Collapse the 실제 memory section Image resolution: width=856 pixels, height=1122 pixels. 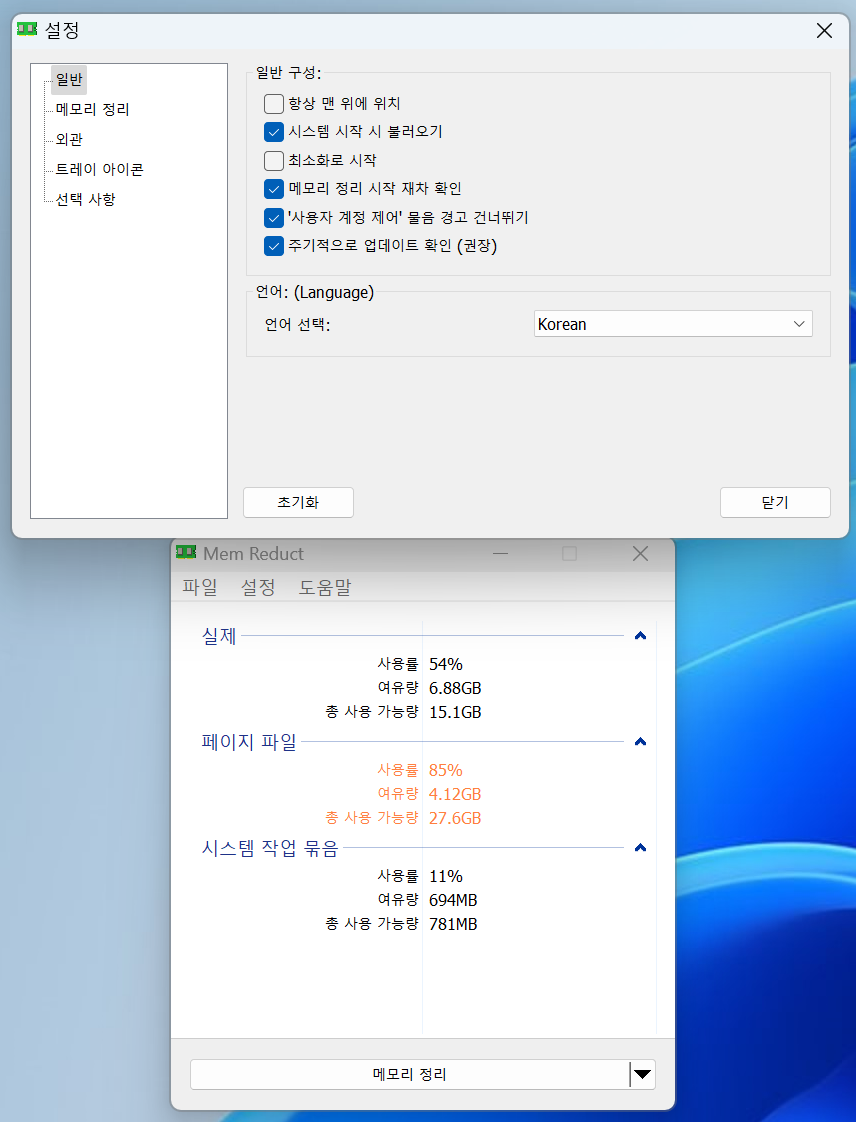pyautogui.click(x=641, y=635)
